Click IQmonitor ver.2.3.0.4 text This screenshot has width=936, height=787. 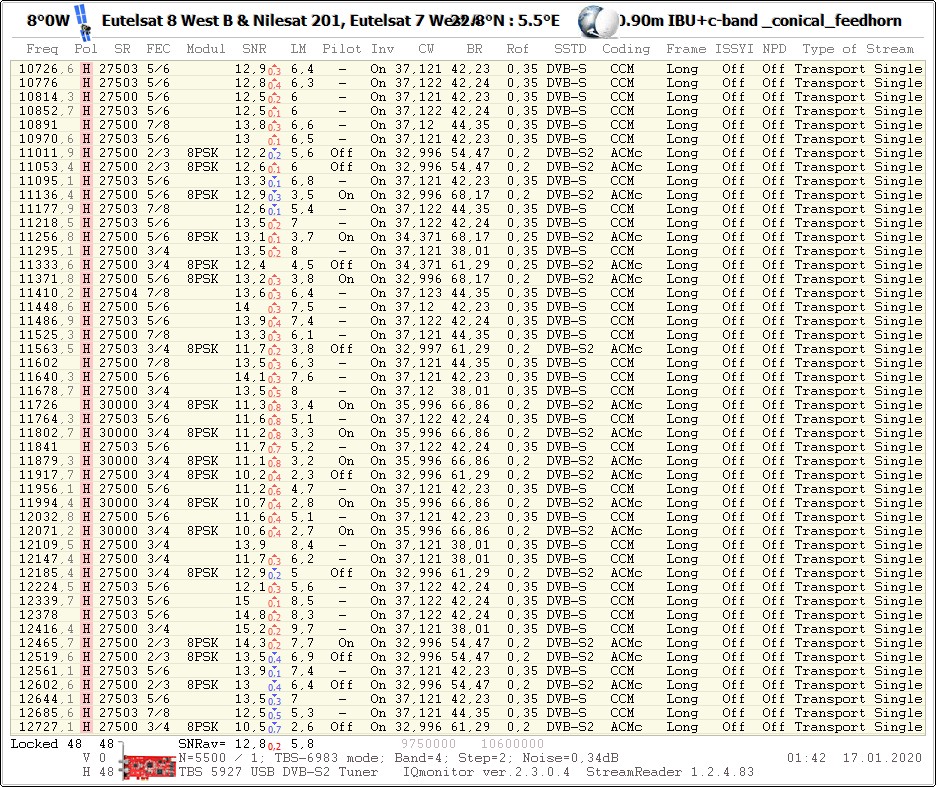pos(486,772)
